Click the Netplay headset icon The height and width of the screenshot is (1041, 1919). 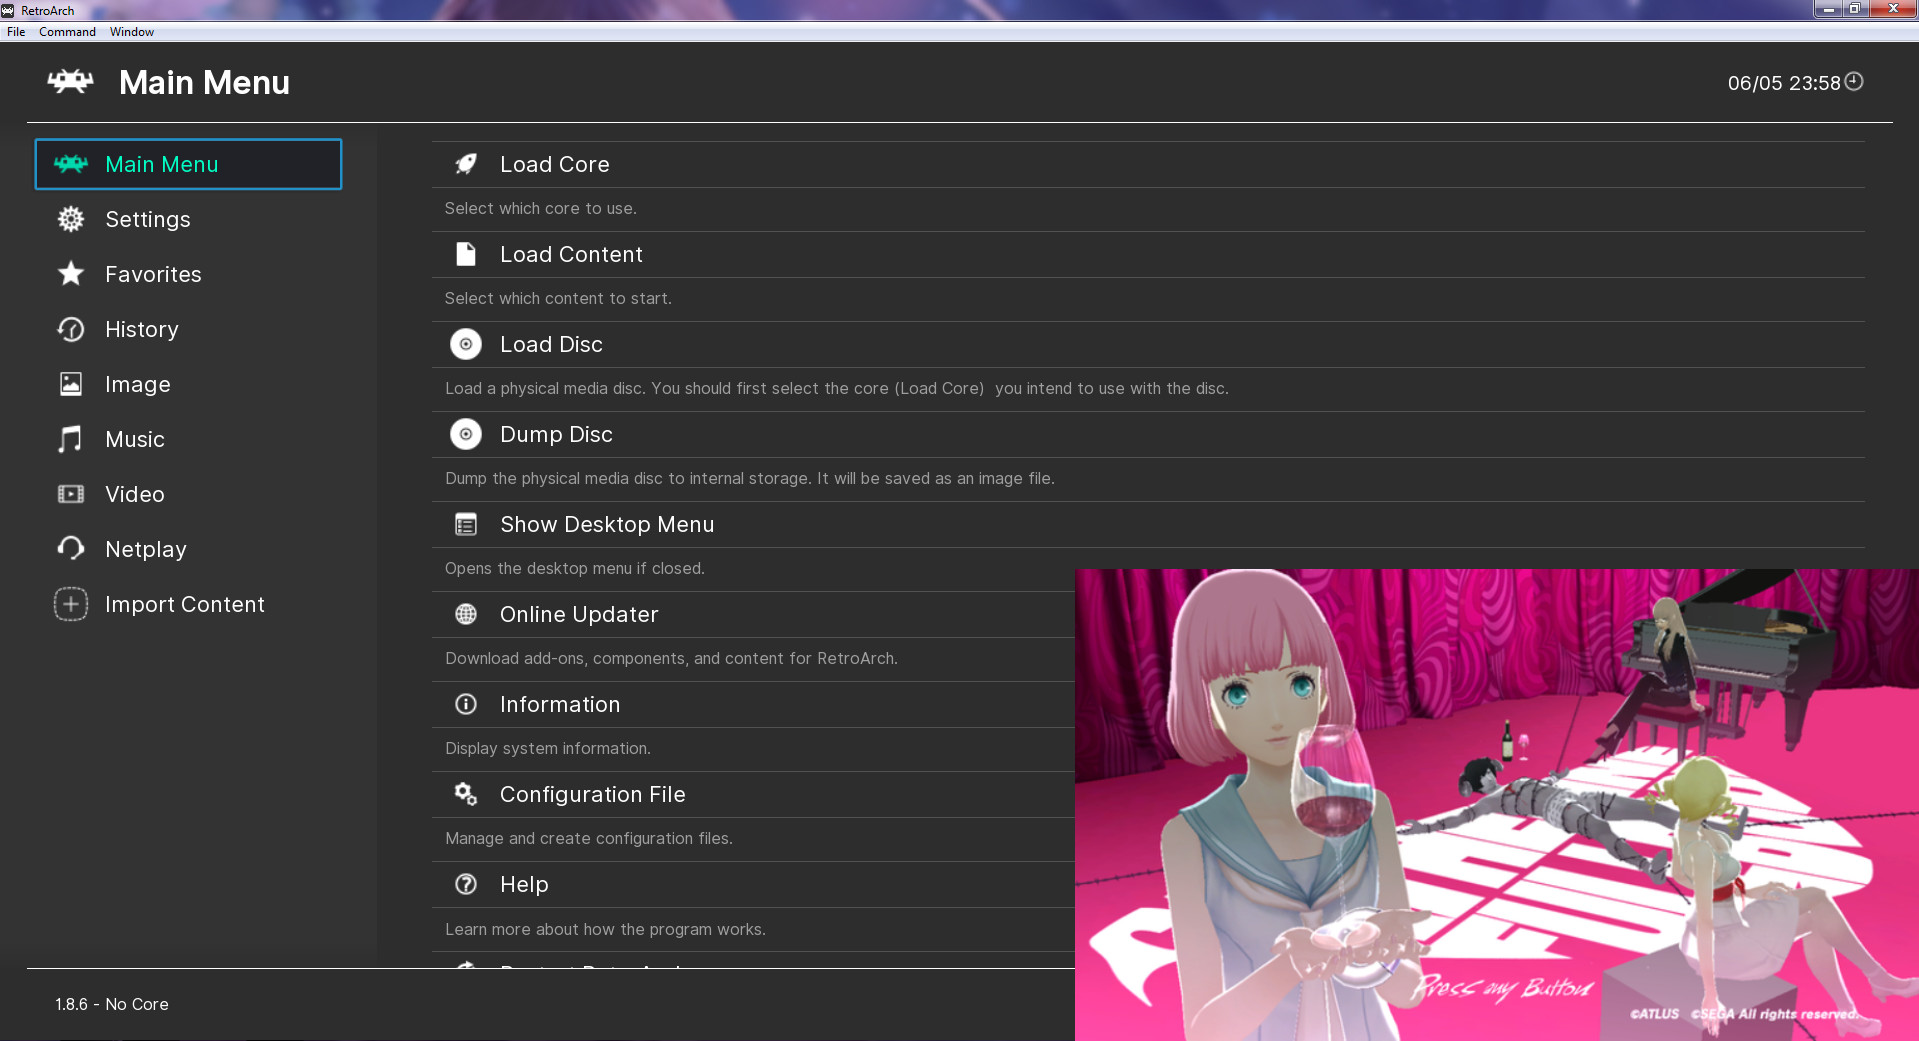click(x=71, y=548)
